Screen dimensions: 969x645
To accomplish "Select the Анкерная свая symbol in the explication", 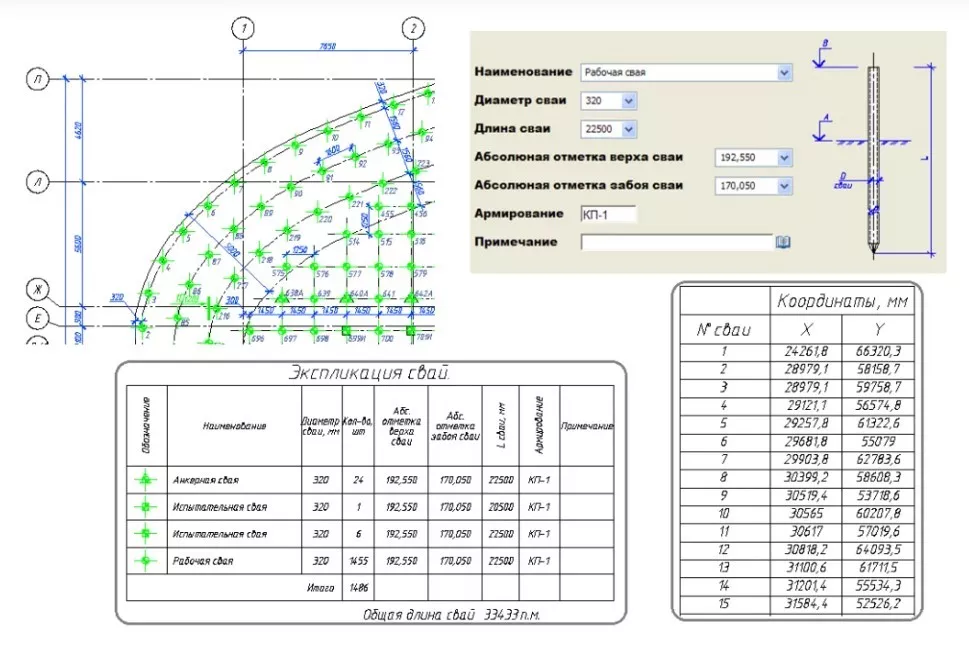I will [x=148, y=478].
